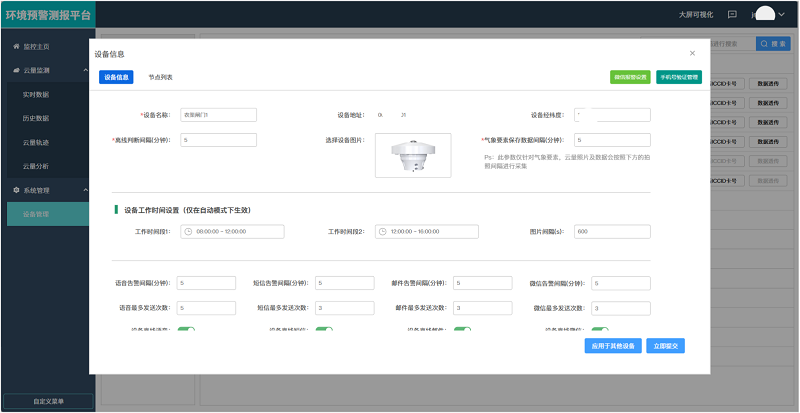Click the clock icon in 工作时间段2 field
Viewport: 800px width, 413px height.
click(383, 231)
